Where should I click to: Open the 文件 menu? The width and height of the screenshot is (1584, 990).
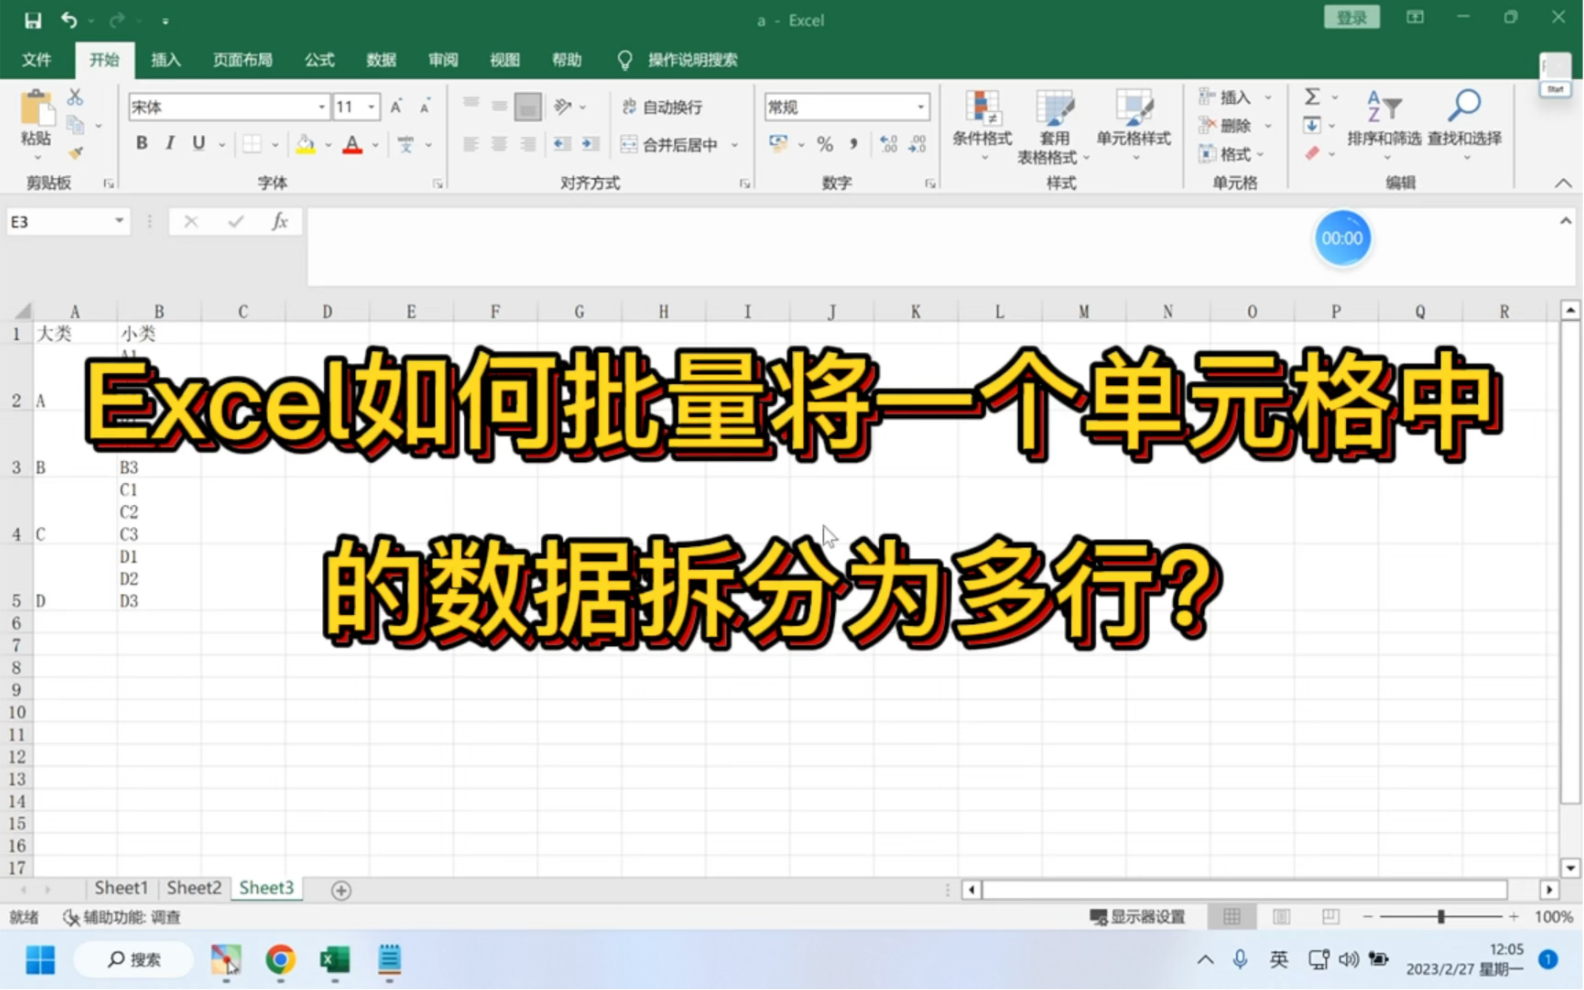[x=37, y=60]
